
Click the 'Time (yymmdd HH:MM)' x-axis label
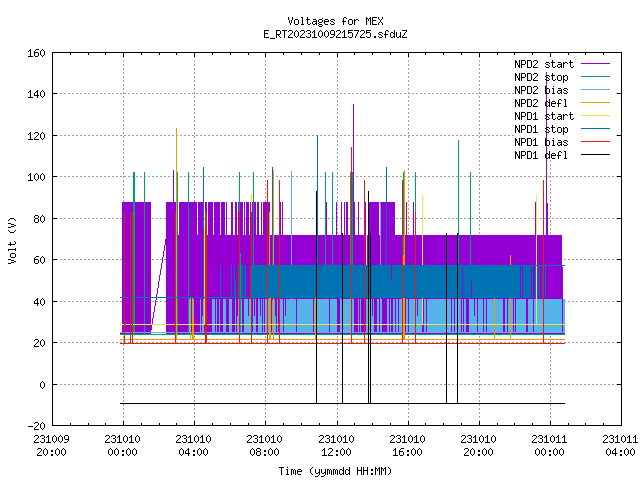[x=335, y=471]
